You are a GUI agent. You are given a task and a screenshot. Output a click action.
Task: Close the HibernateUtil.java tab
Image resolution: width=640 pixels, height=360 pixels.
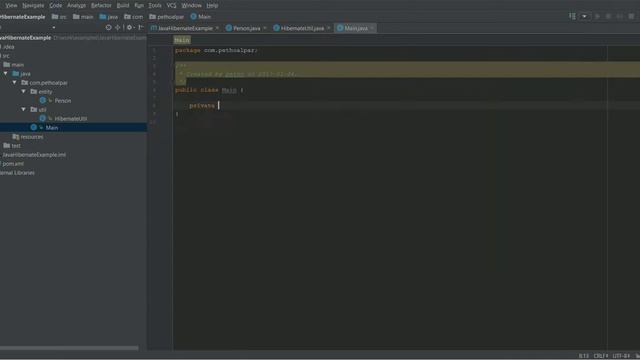[x=329, y=28]
